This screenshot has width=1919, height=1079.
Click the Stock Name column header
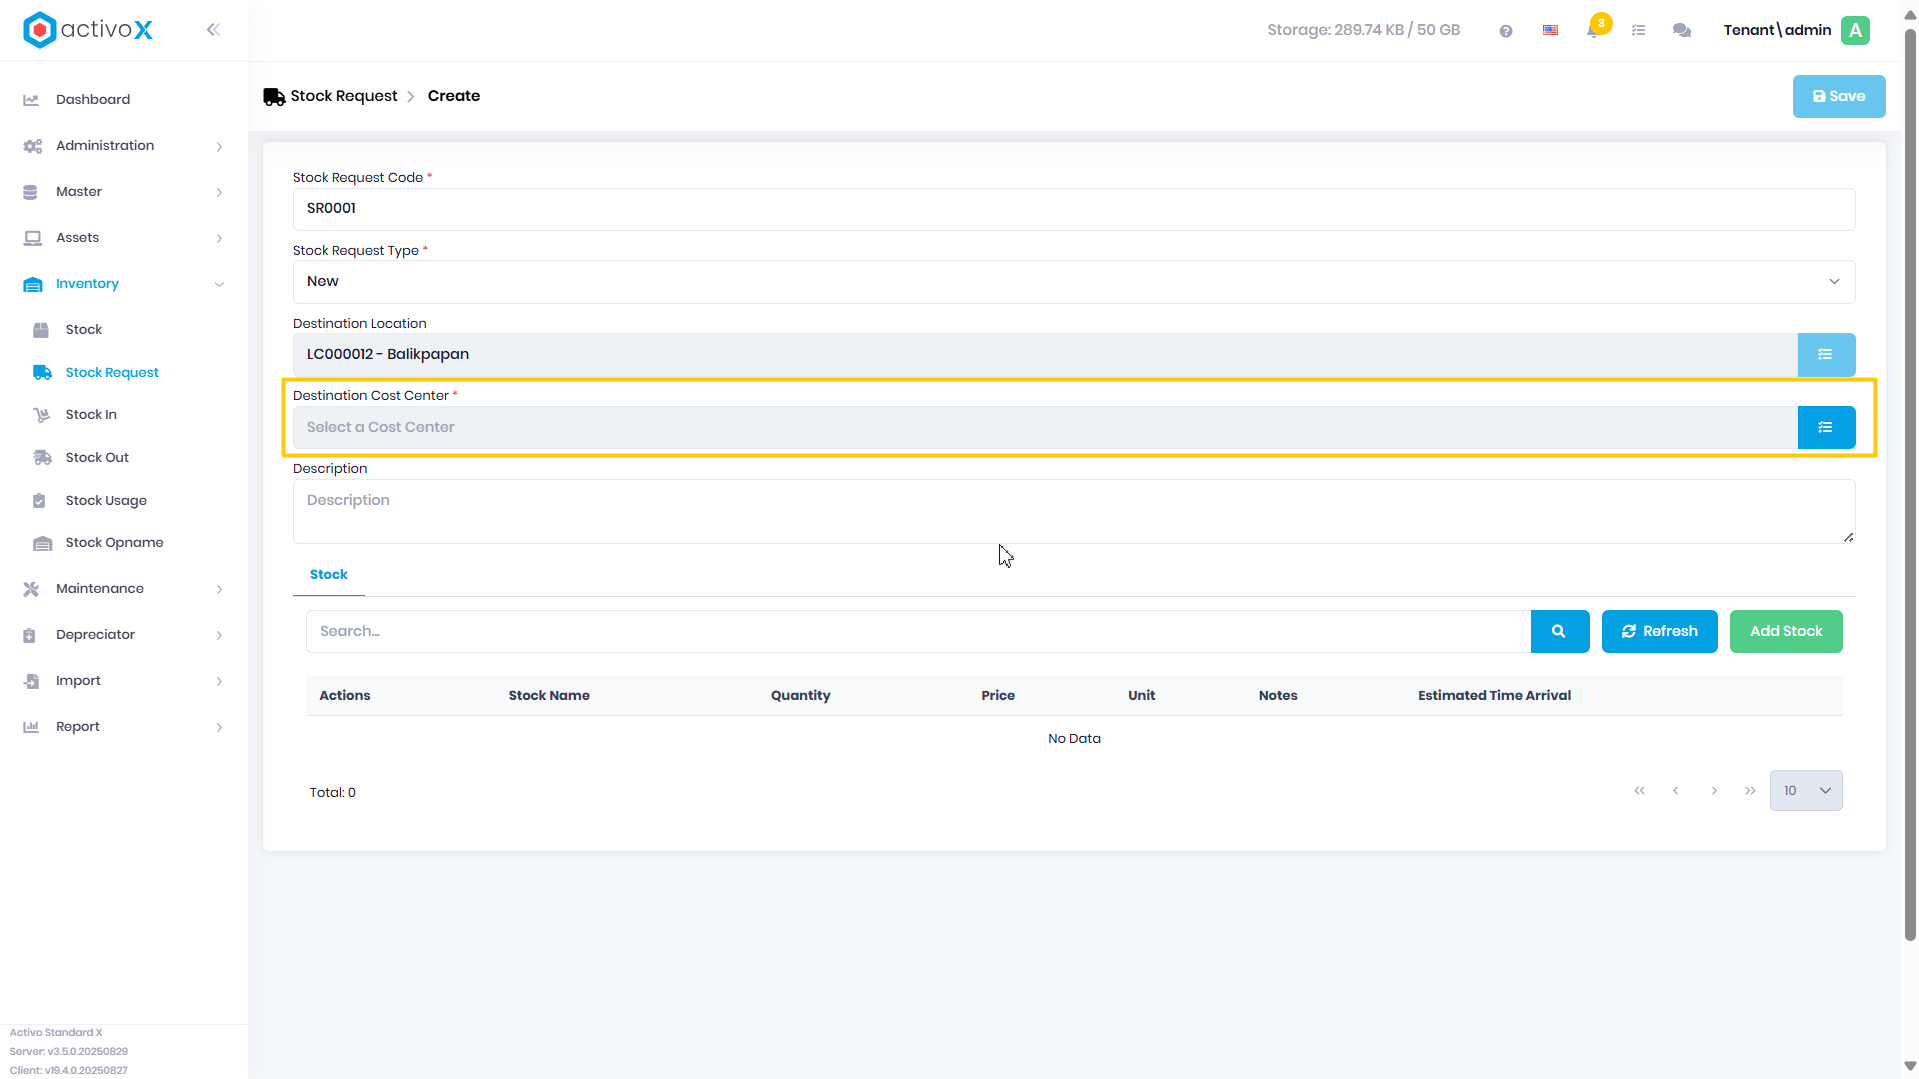point(548,696)
